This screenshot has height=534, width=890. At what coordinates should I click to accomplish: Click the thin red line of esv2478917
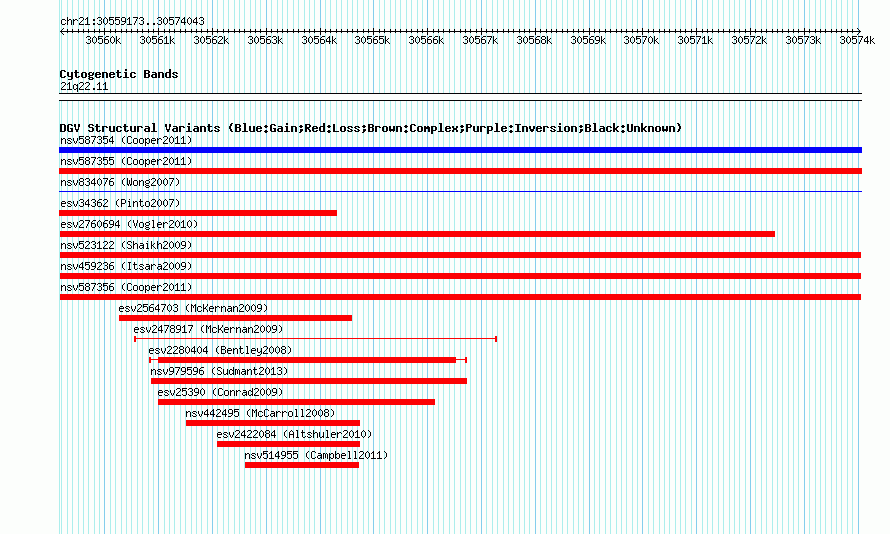pyautogui.click(x=316, y=339)
